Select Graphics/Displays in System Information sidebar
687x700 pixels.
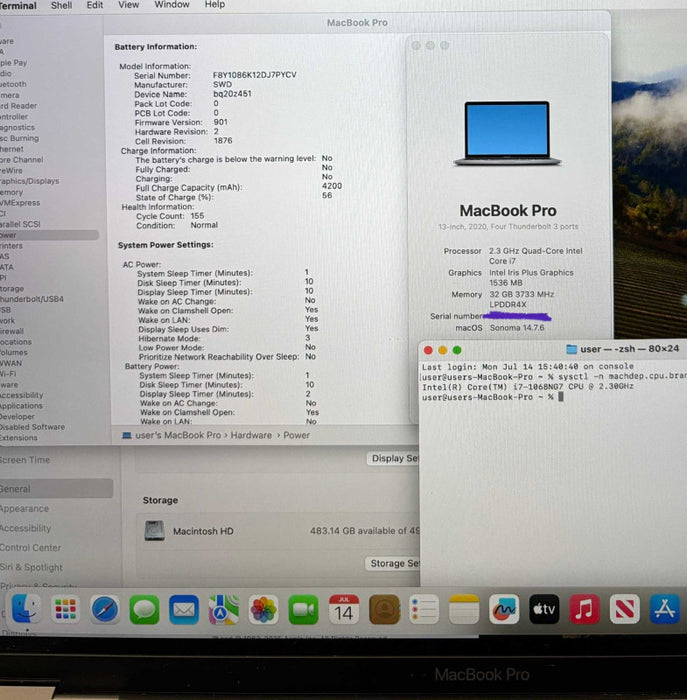[x=29, y=181]
